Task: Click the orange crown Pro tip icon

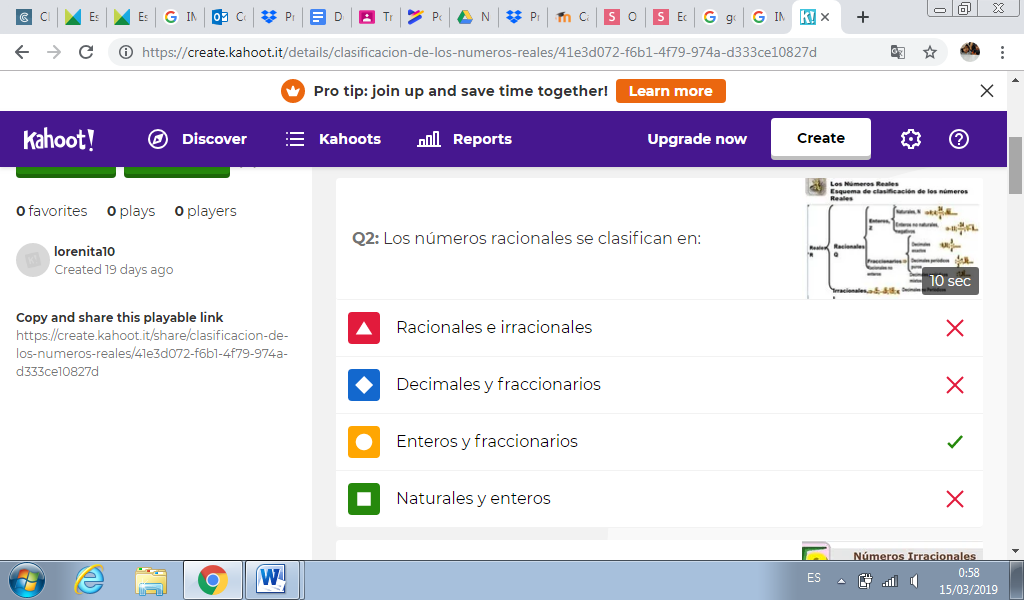Action: 293,91
